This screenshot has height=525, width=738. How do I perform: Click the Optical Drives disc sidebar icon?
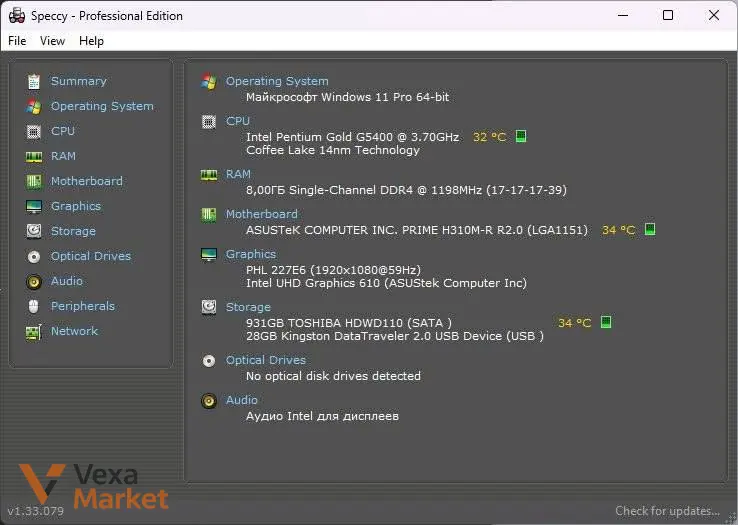[x=34, y=257]
